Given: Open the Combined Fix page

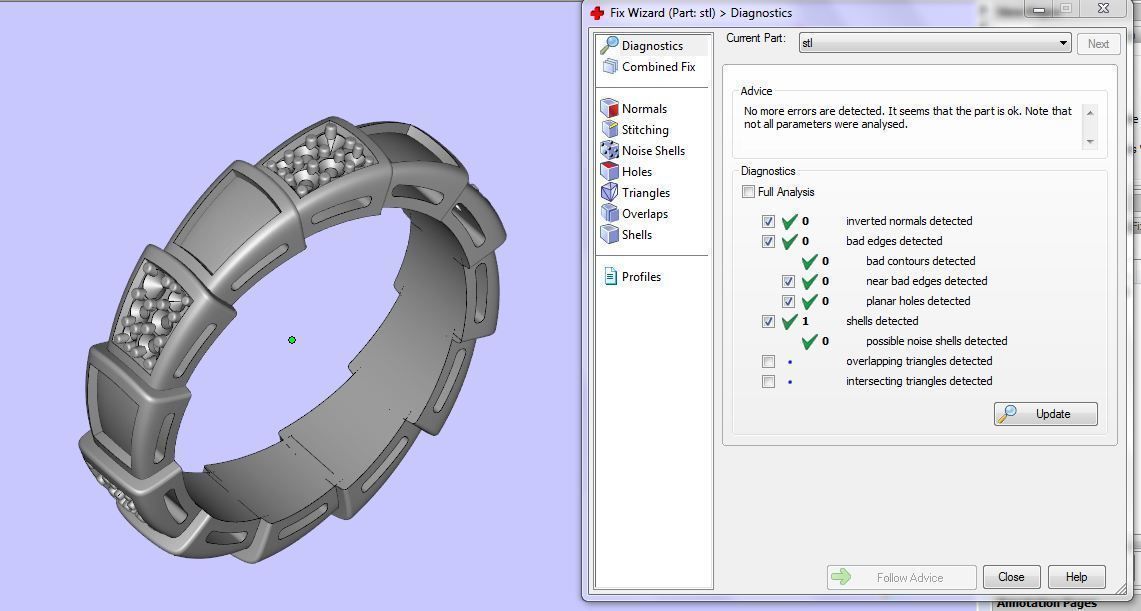Looking at the screenshot, I should click(659, 67).
